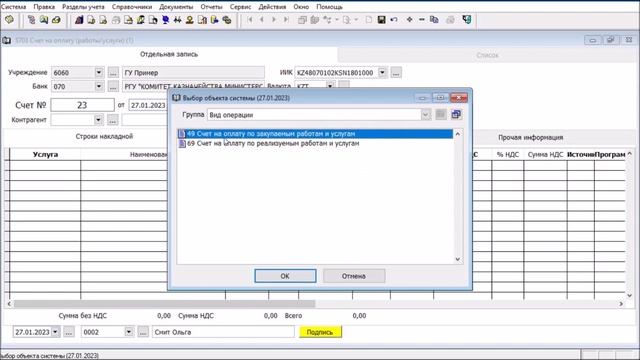
Task: Open the Окно menu
Action: tap(301, 7)
